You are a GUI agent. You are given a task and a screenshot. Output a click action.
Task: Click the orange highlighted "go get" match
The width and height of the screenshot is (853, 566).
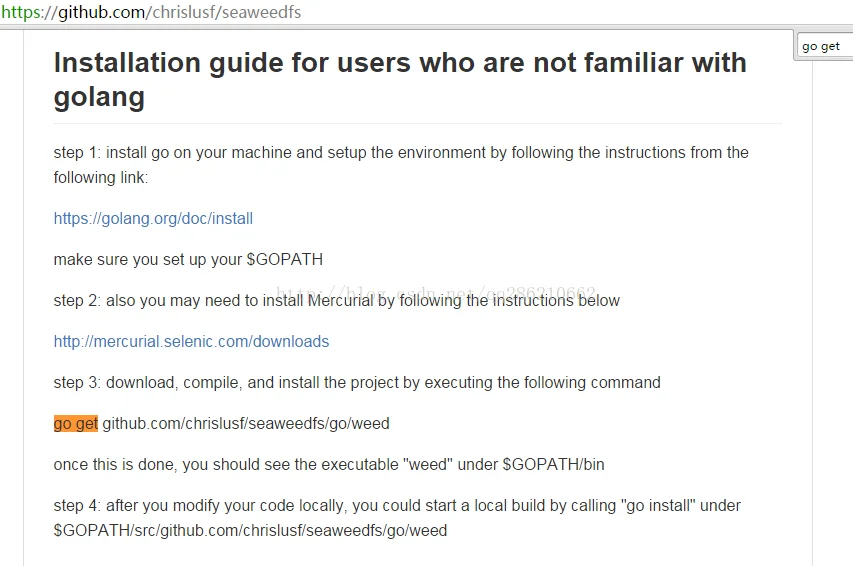coord(76,423)
